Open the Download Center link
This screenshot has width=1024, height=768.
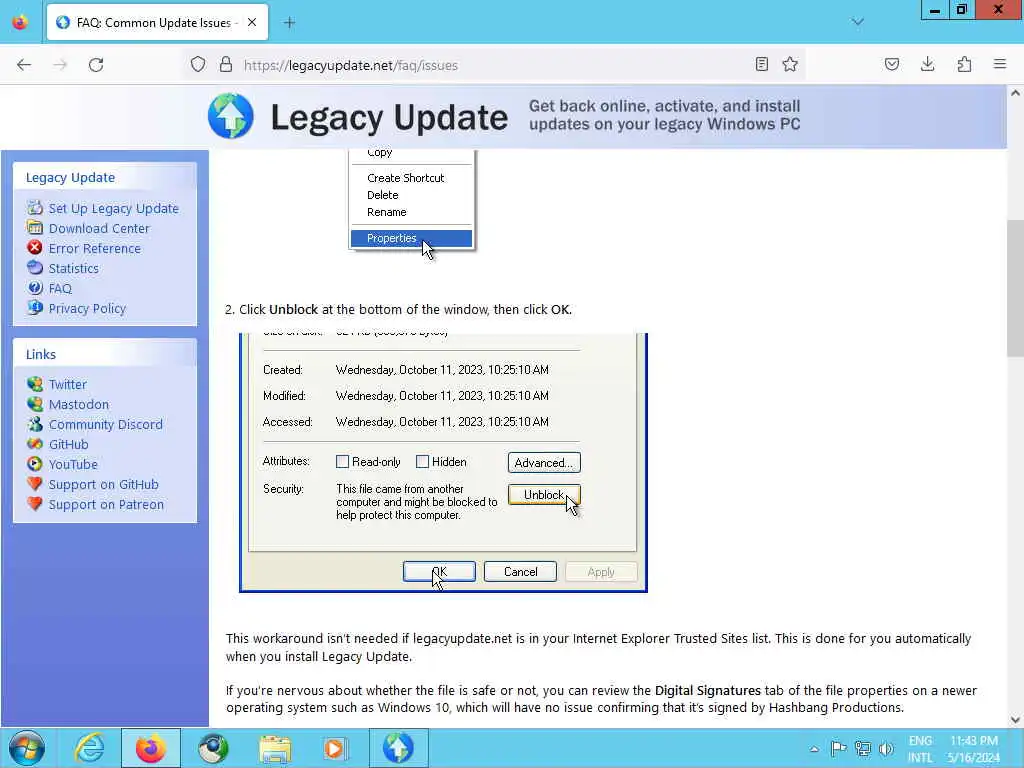99,229
